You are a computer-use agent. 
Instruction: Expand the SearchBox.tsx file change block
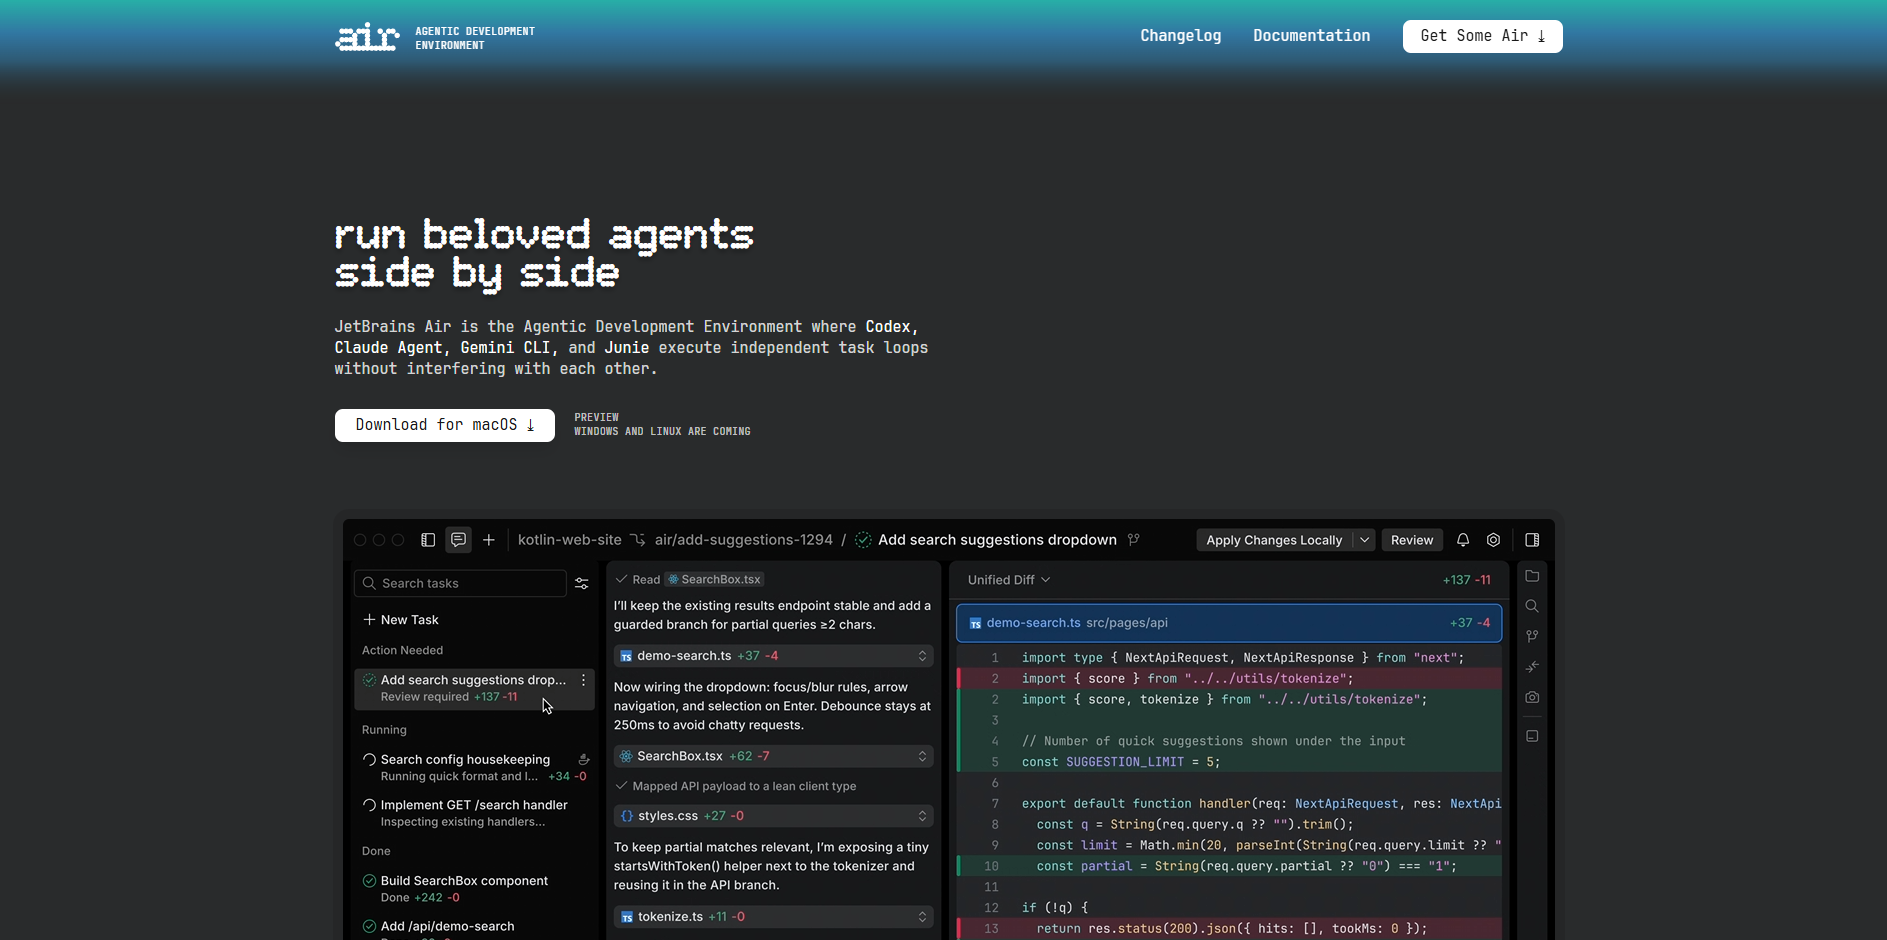pyautogui.click(x=922, y=757)
